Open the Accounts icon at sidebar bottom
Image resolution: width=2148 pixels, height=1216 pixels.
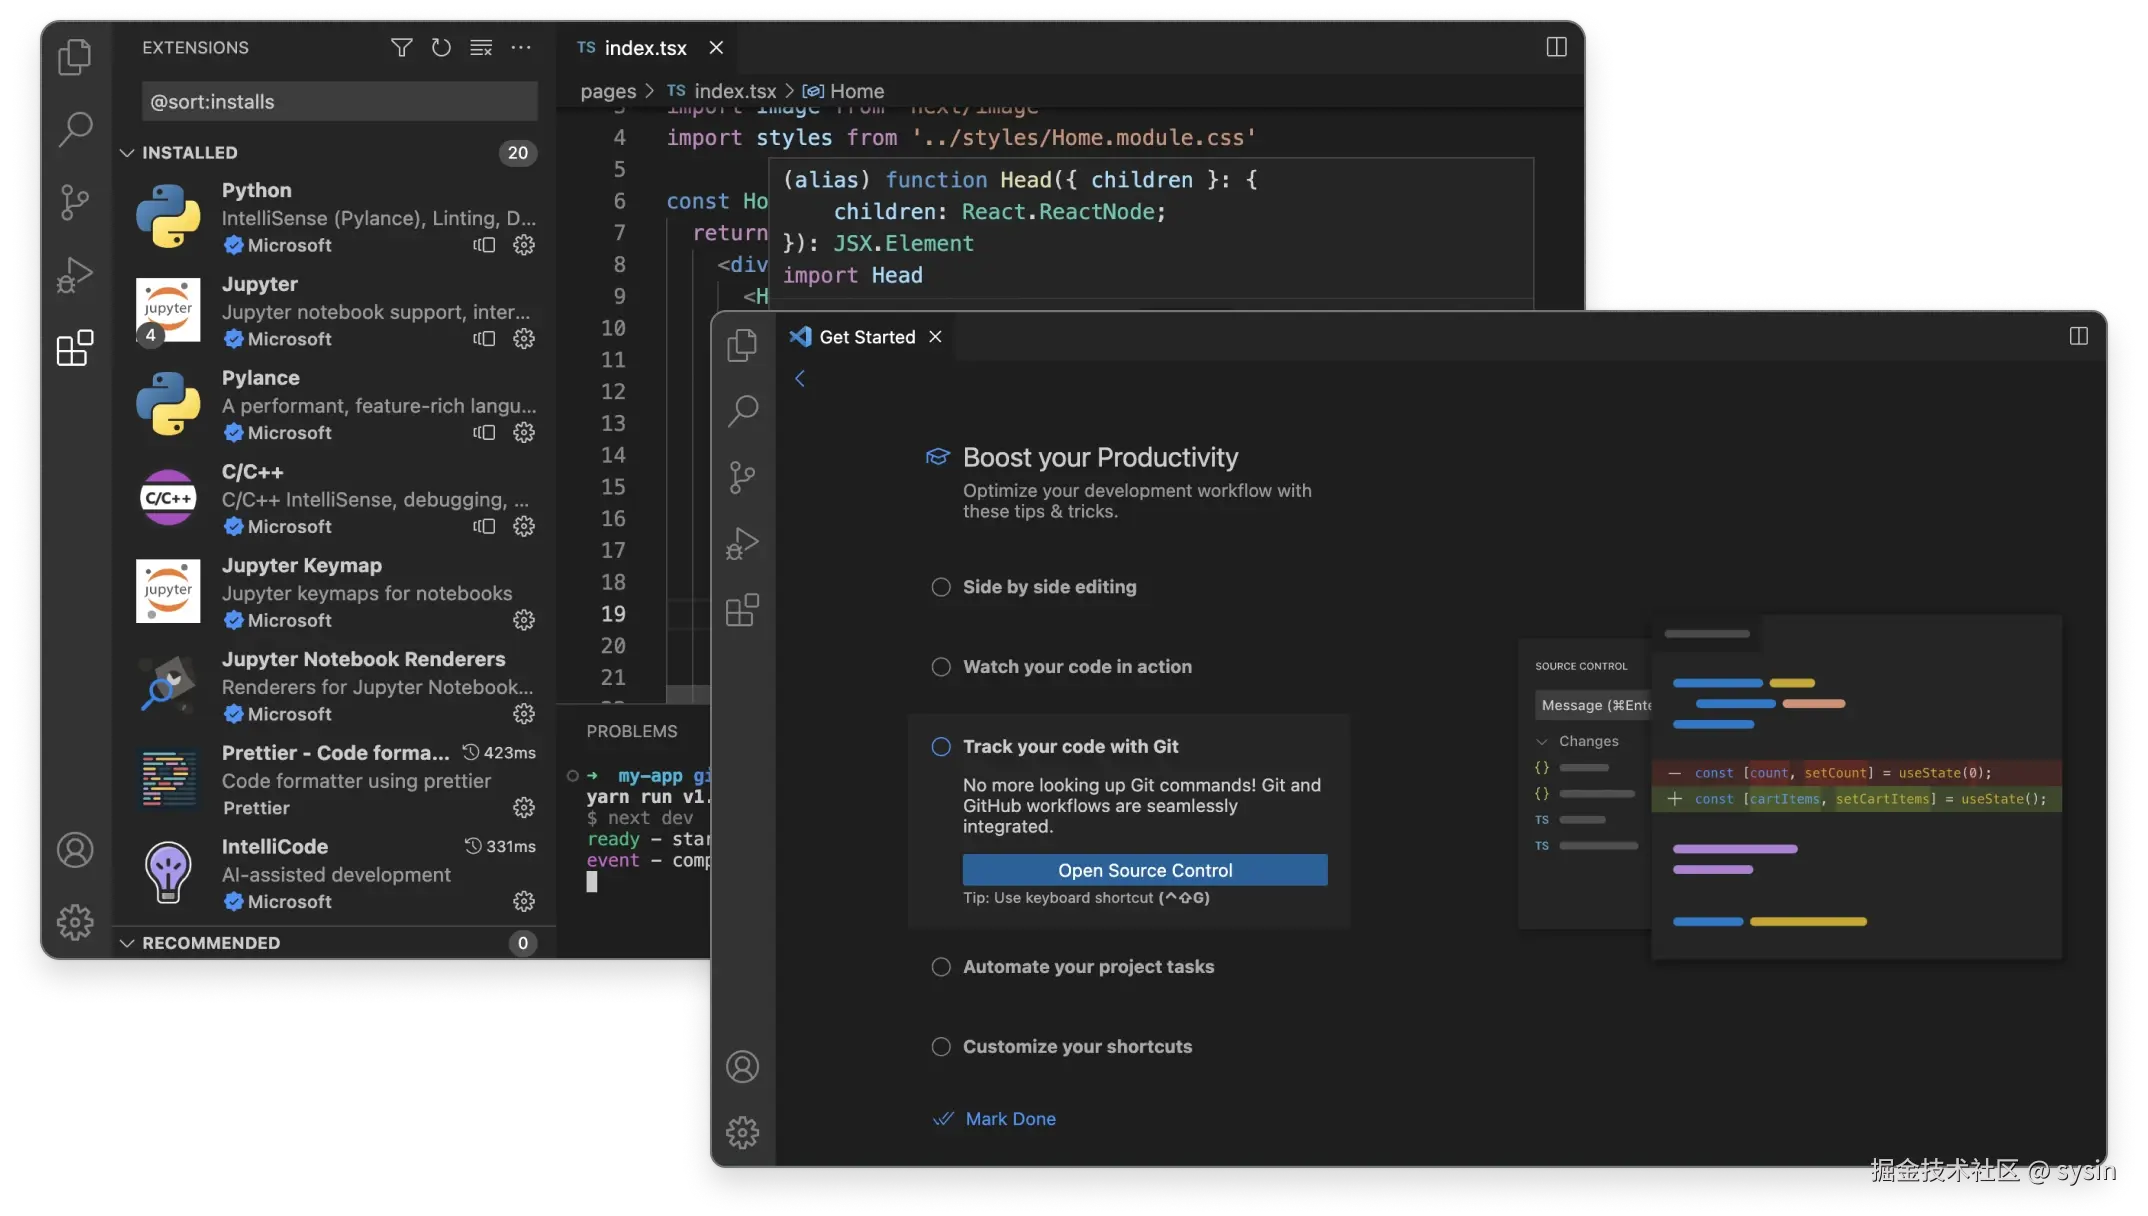coord(75,849)
